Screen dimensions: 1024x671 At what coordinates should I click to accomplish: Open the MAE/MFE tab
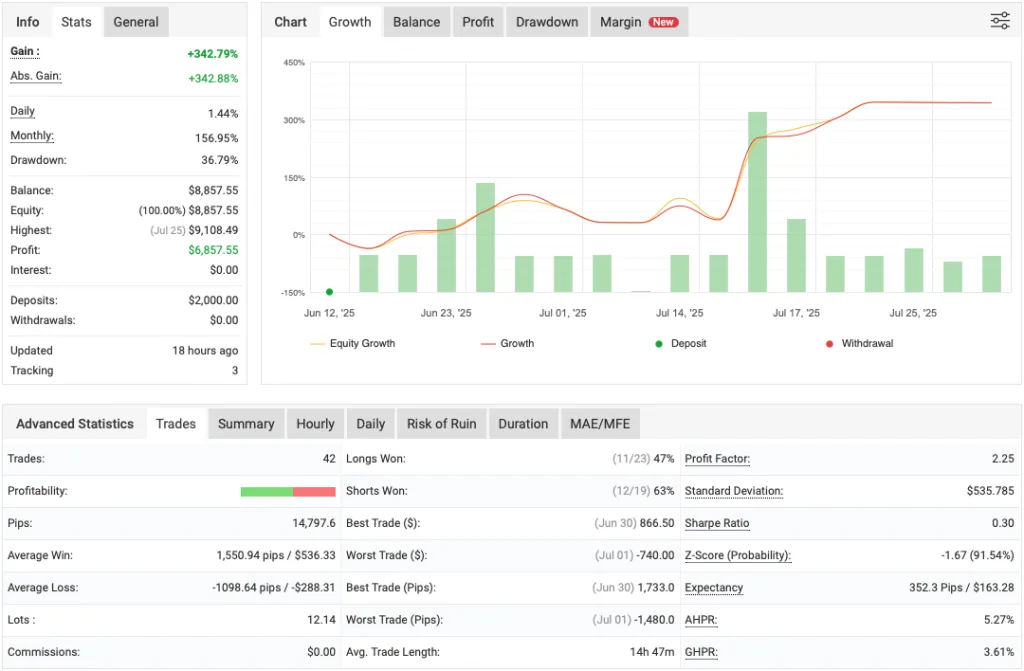click(600, 423)
